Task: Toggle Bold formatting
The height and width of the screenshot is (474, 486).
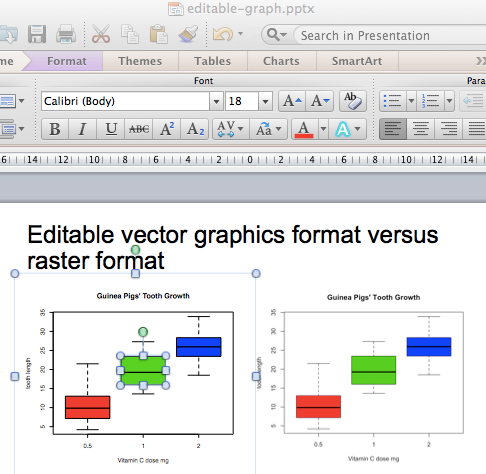Action: tap(55, 129)
